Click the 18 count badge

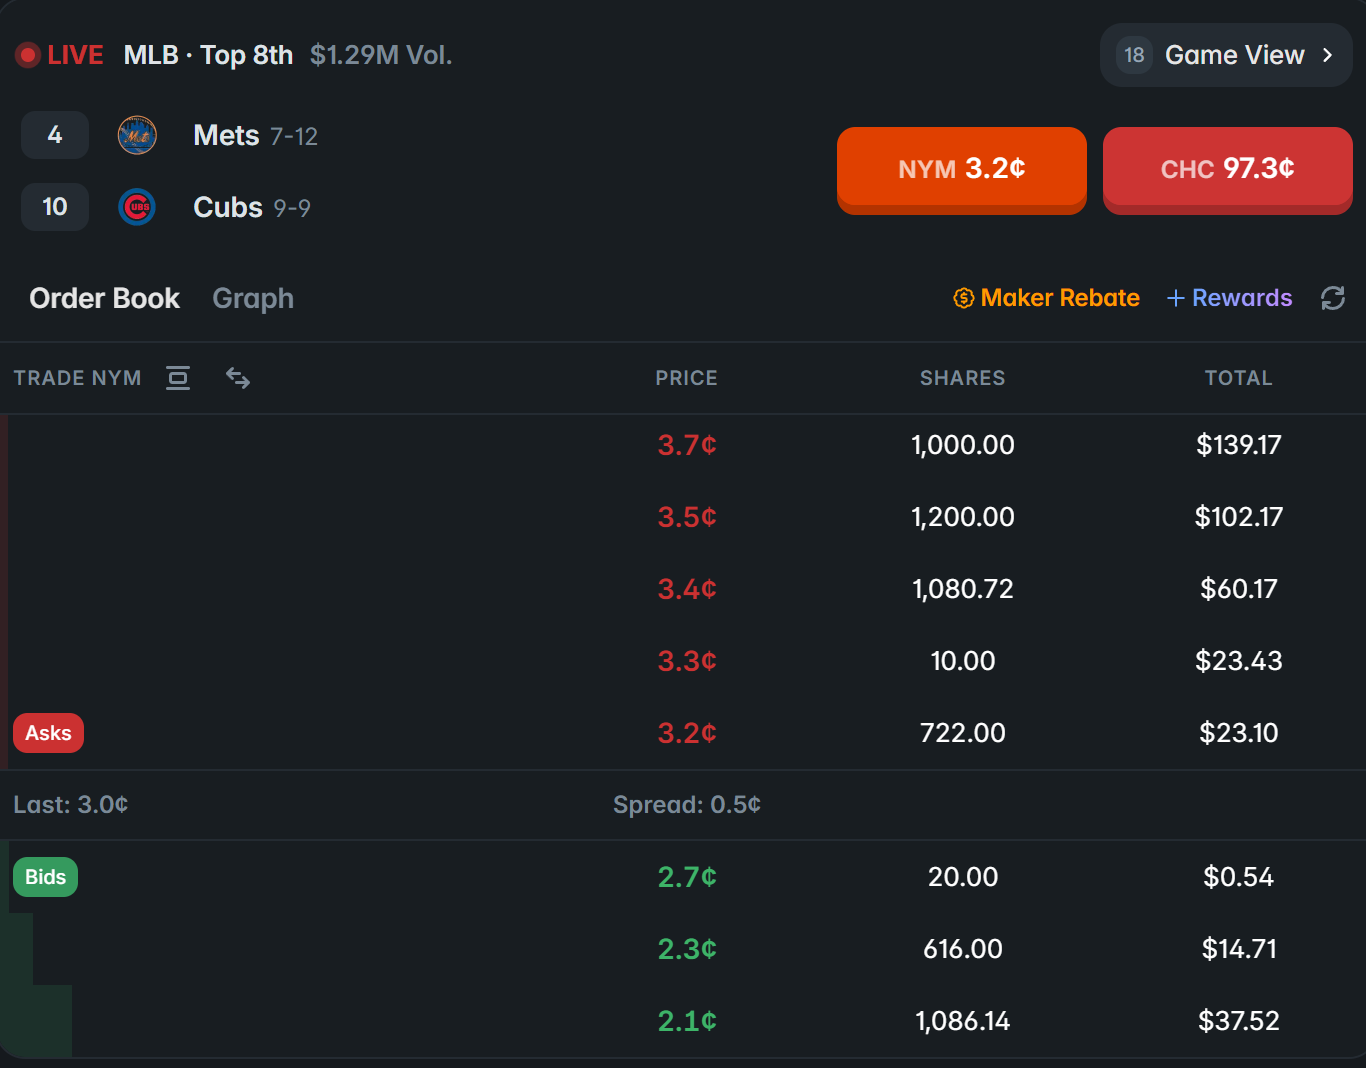point(1134,55)
